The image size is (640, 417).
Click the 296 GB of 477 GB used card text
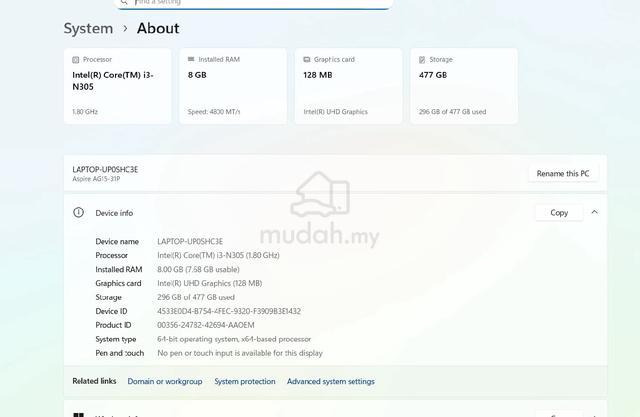[x=452, y=112]
